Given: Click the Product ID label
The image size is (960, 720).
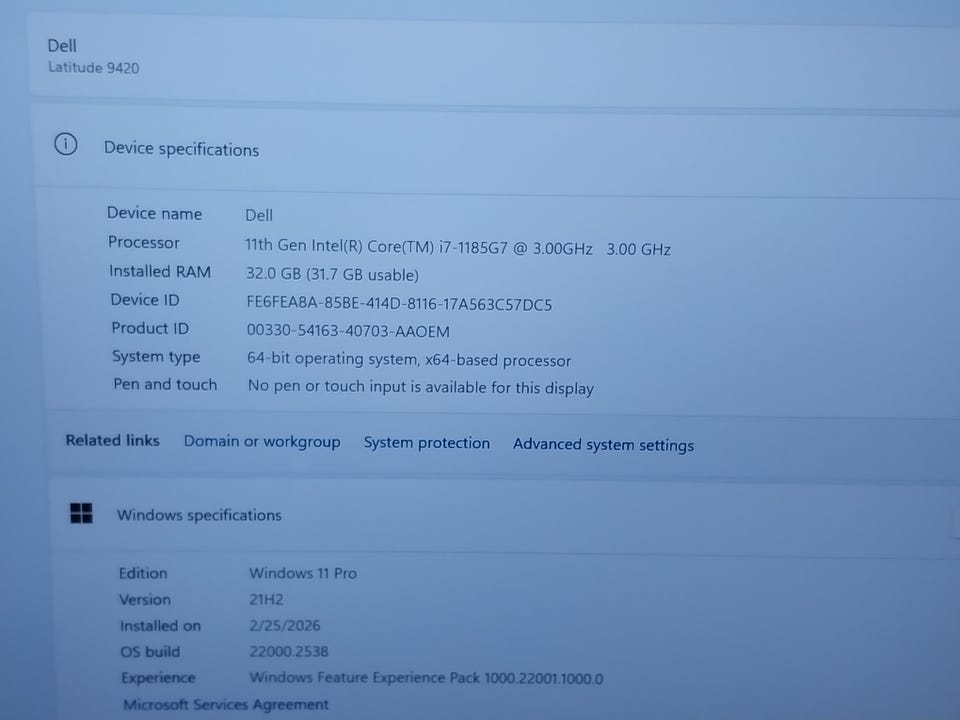Looking at the screenshot, I should (150, 328).
